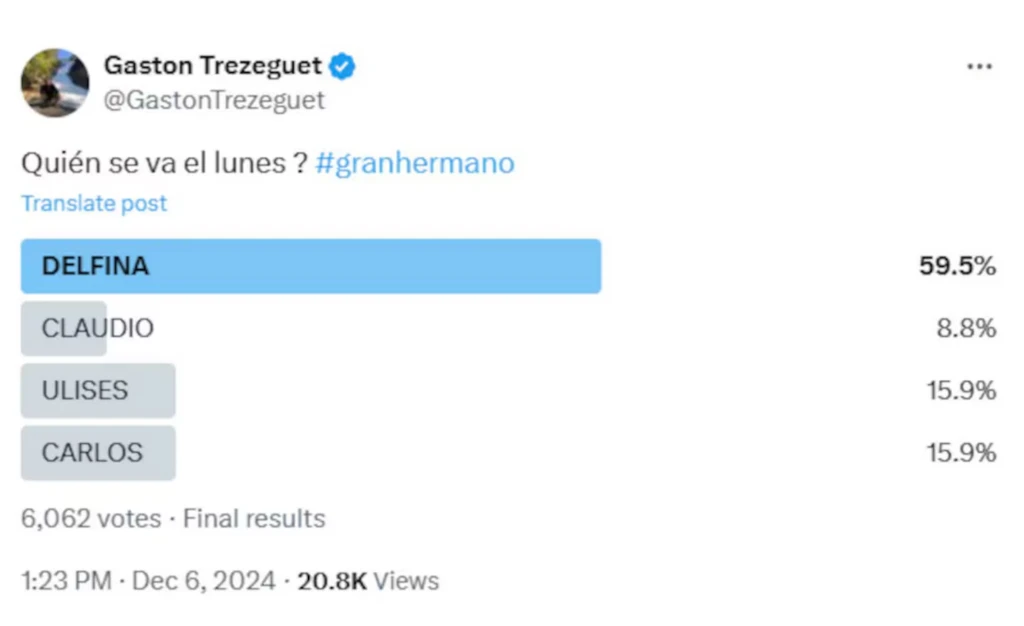This screenshot has width=1024, height=626.
Task: Click the 15.9% result beside CARLOS
Action: (x=961, y=452)
